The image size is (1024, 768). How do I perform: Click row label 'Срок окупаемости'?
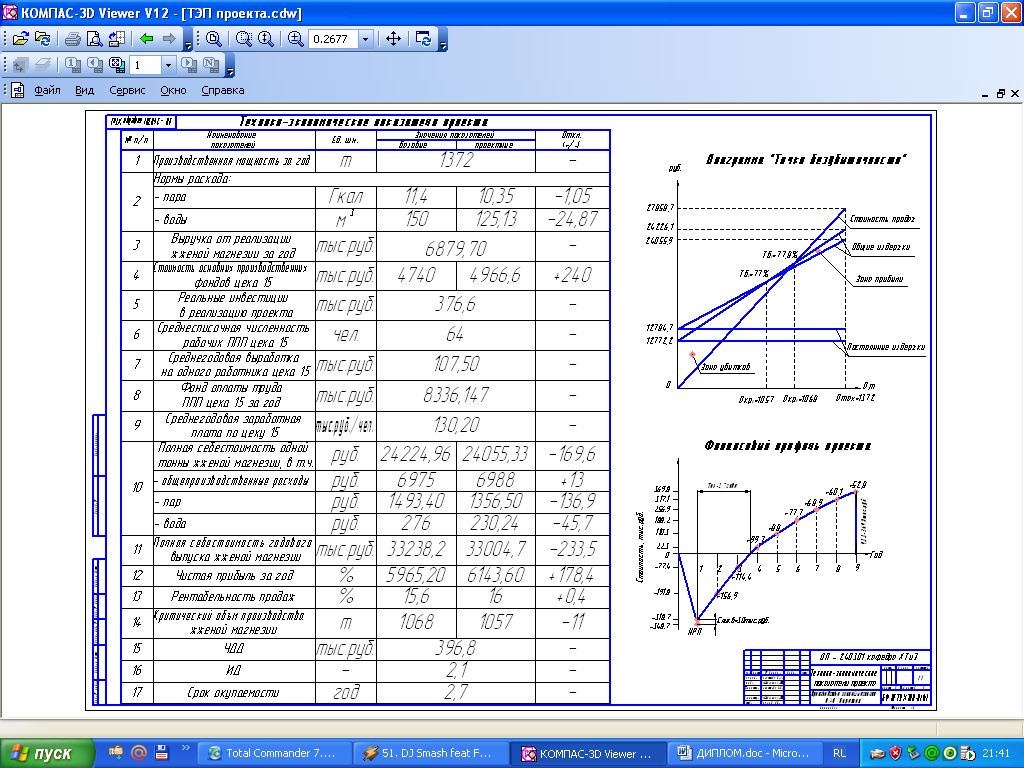[x=233, y=692]
